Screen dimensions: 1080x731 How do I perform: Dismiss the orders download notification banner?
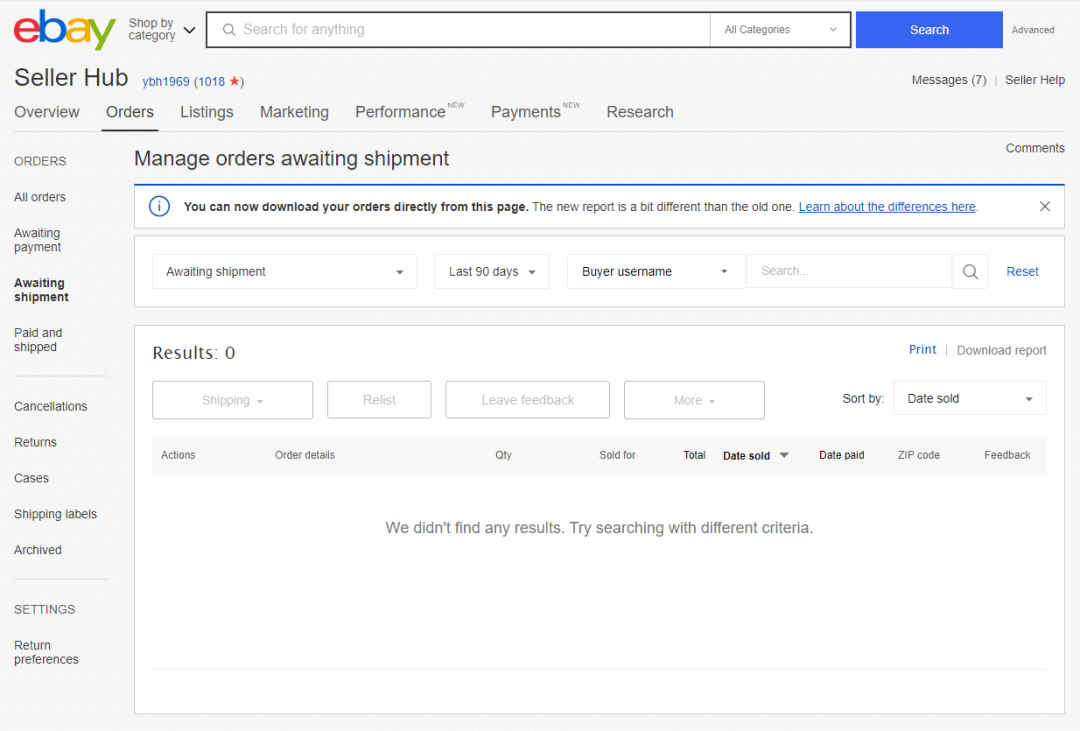1045,206
